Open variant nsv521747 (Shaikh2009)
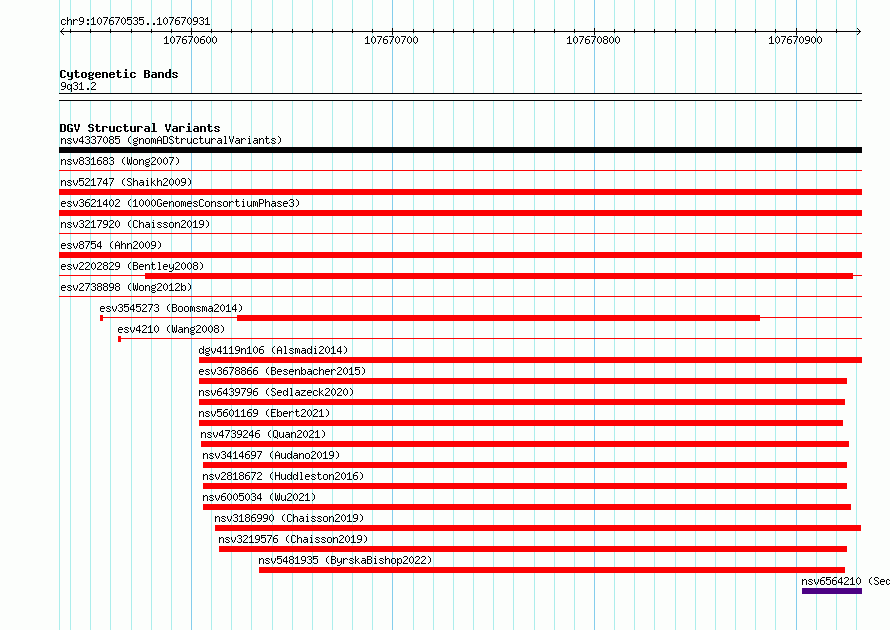This screenshot has width=890, height=630. tap(126, 182)
